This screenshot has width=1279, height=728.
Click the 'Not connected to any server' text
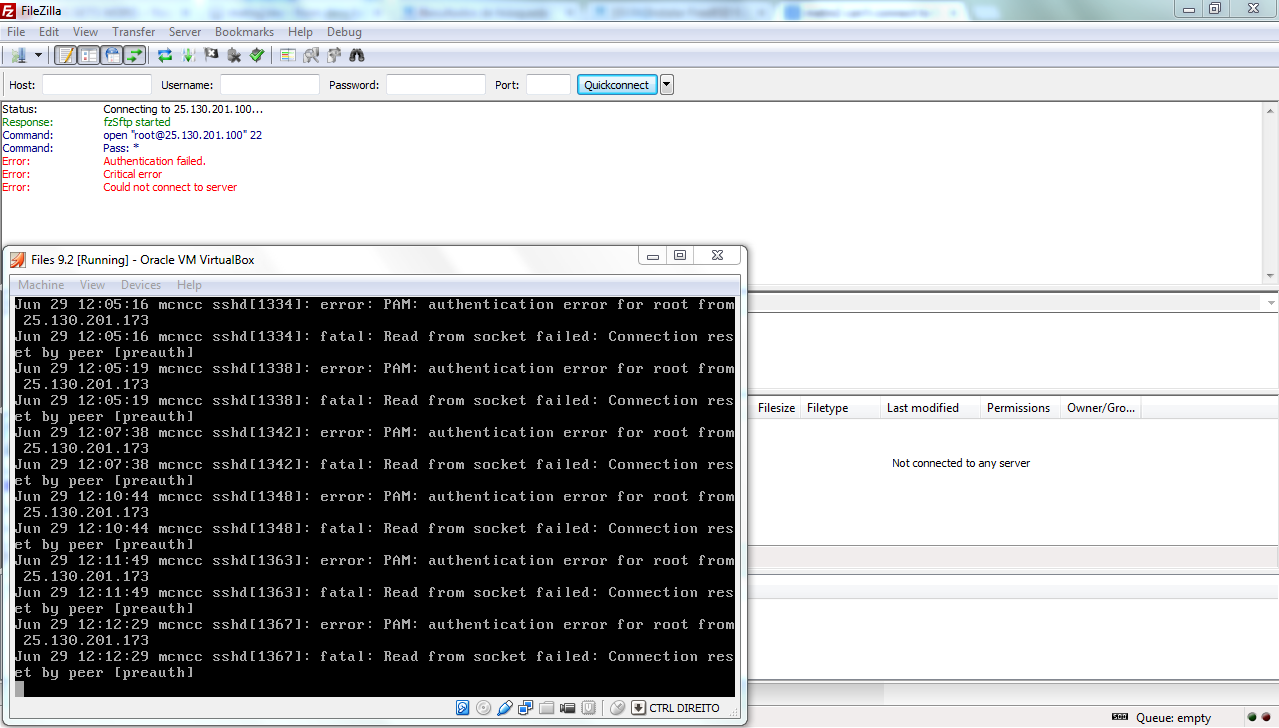pos(961,463)
